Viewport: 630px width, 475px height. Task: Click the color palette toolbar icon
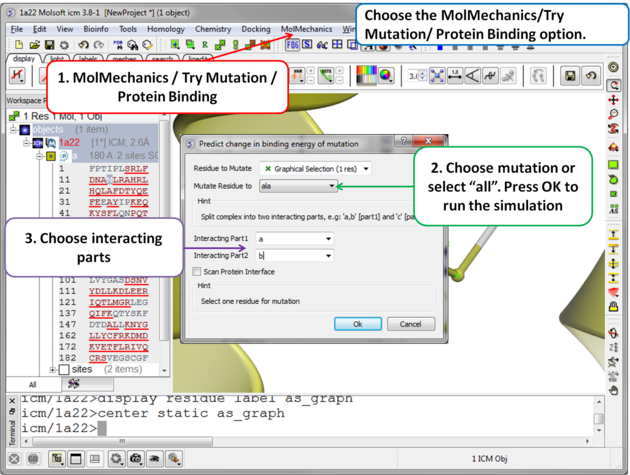[367, 76]
